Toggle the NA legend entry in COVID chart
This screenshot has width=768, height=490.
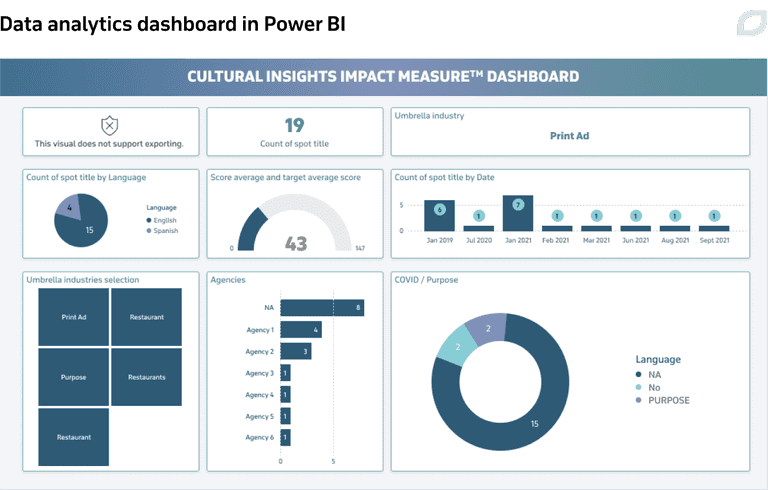point(655,375)
